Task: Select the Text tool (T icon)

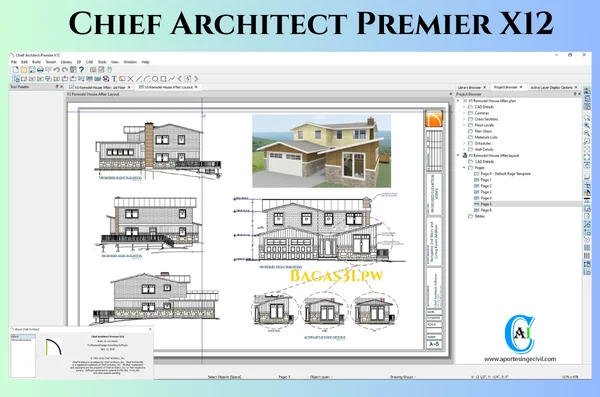Action: click(x=114, y=79)
